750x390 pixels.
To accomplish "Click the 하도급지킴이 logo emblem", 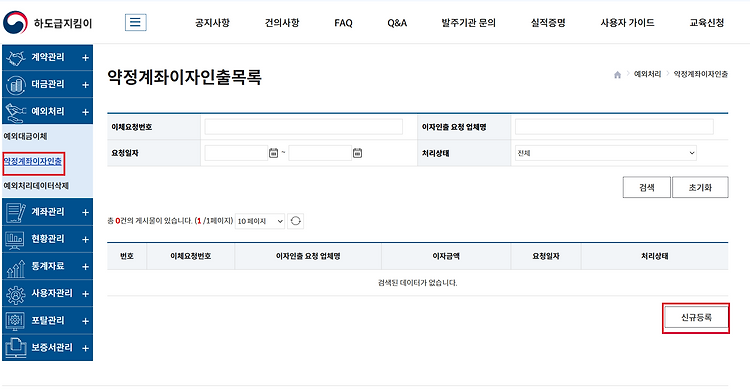I will coord(15,22).
